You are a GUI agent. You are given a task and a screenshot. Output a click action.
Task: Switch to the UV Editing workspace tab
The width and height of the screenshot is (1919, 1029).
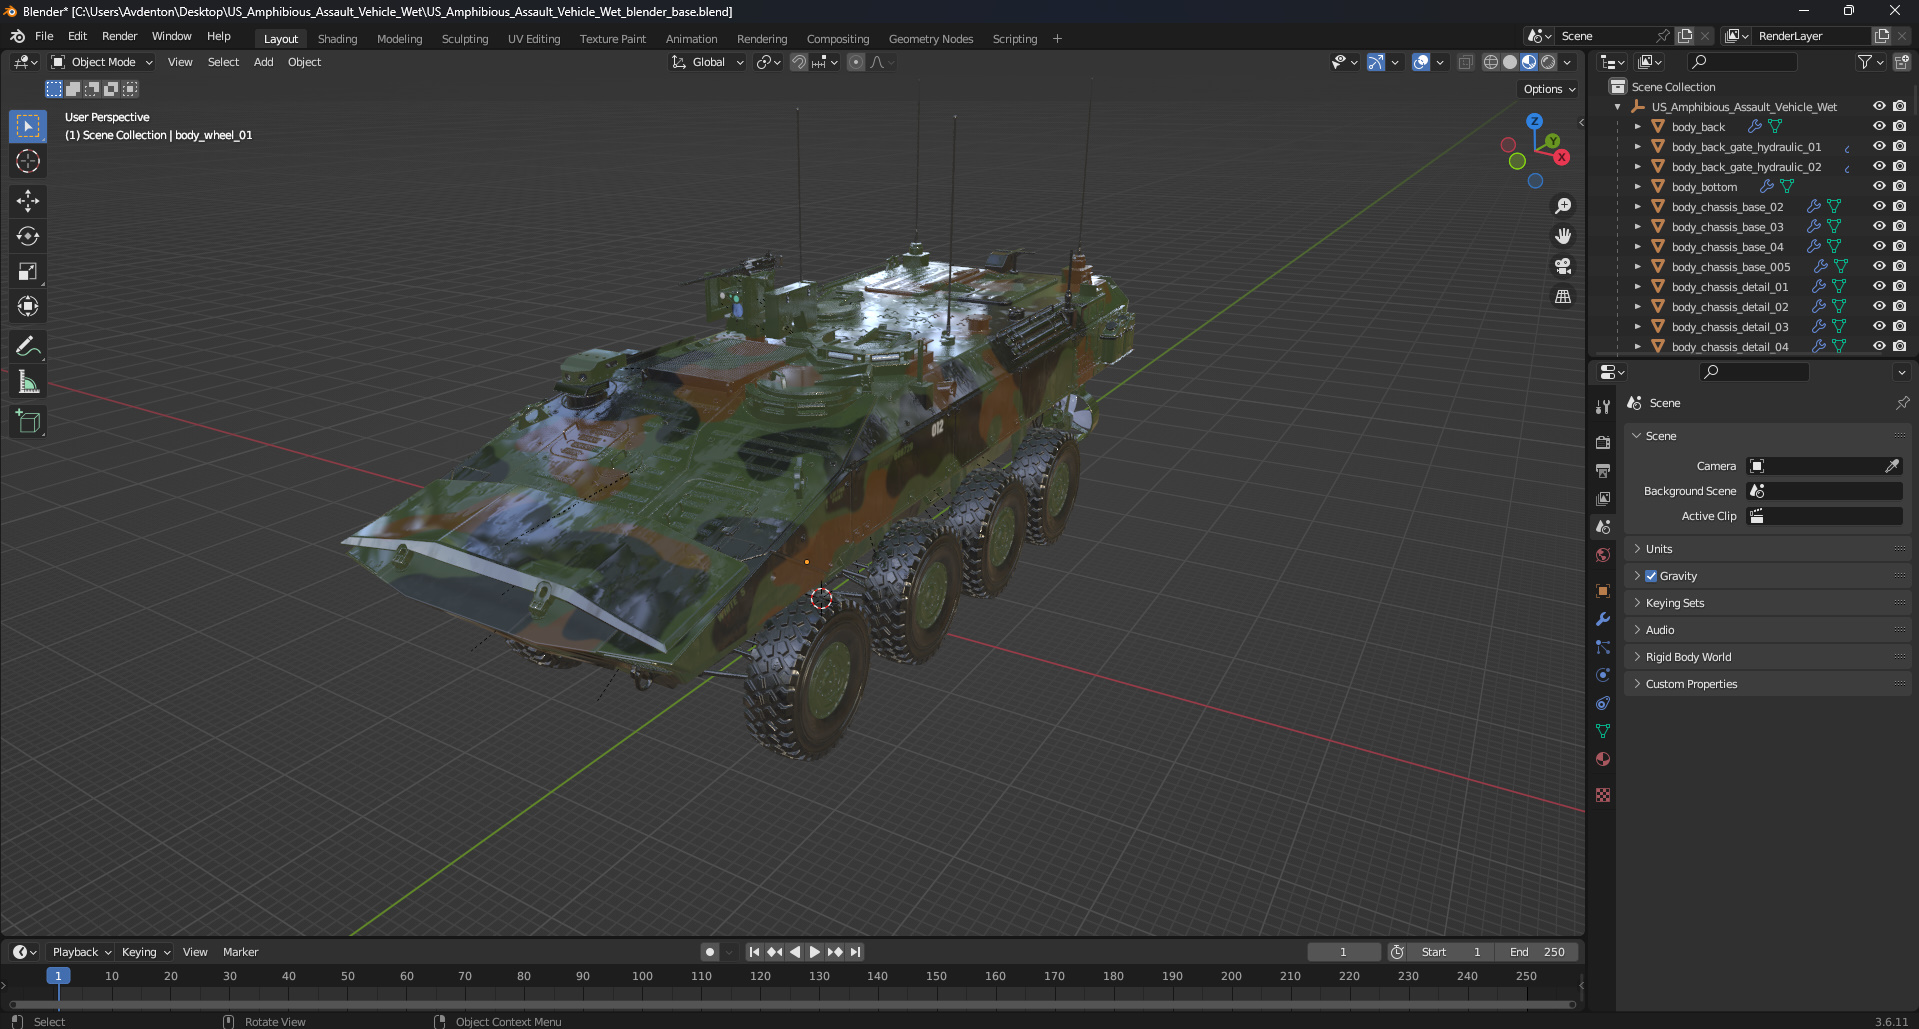534,39
